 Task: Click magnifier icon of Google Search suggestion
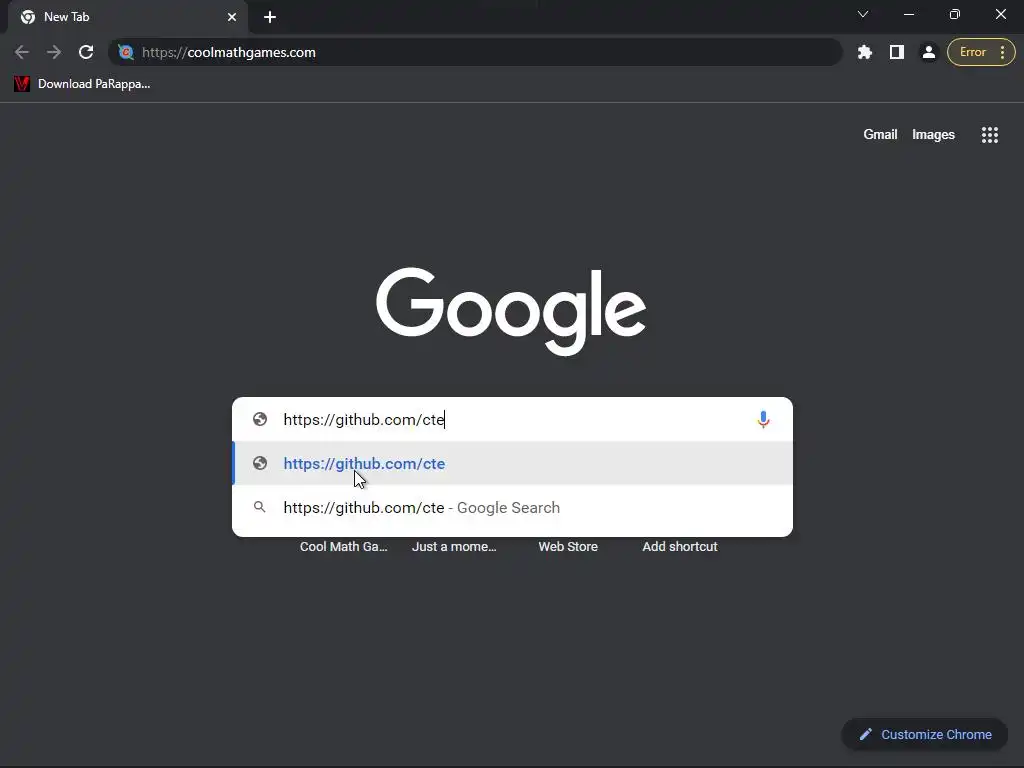(260, 507)
